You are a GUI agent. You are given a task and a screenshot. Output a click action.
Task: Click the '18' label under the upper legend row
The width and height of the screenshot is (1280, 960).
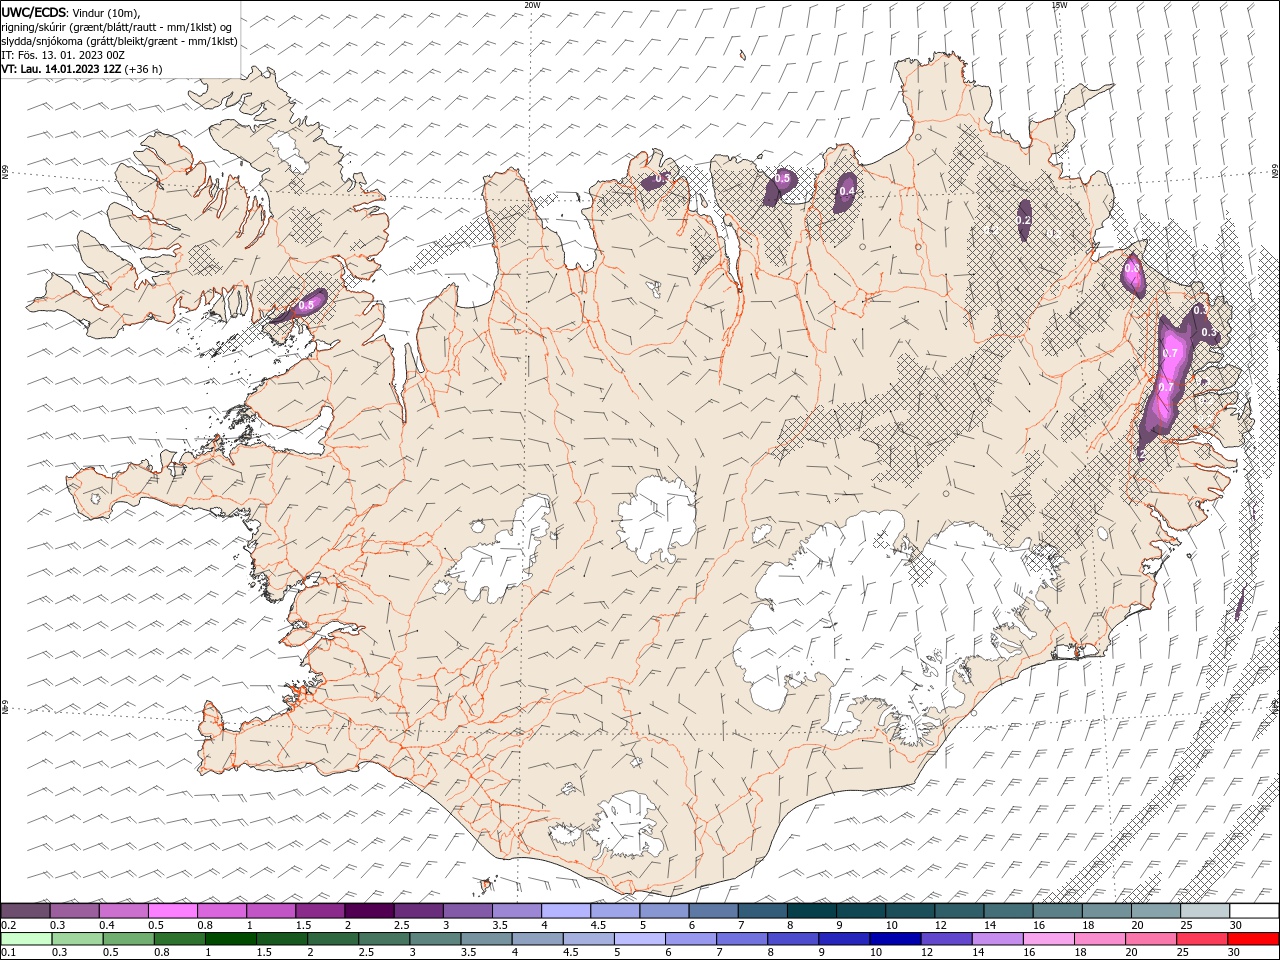click(x=1088, y=925)
